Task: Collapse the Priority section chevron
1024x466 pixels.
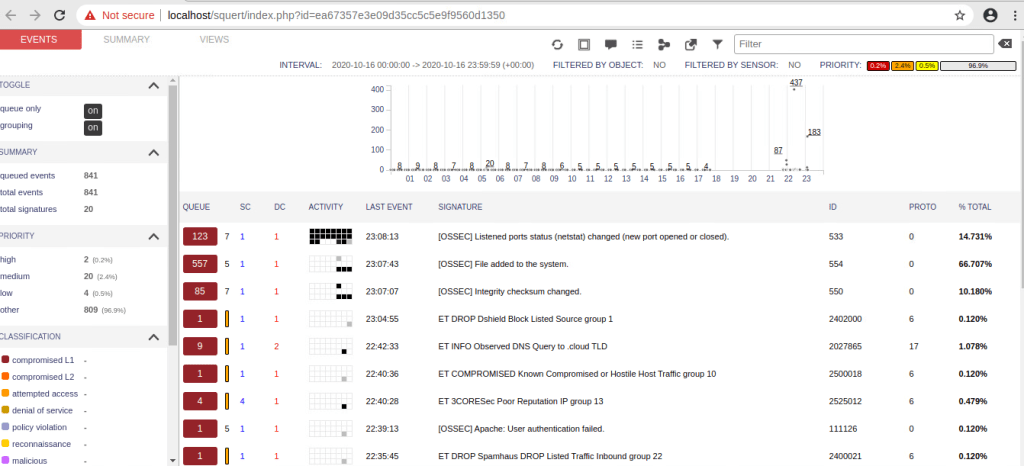Action: (153, 237)
